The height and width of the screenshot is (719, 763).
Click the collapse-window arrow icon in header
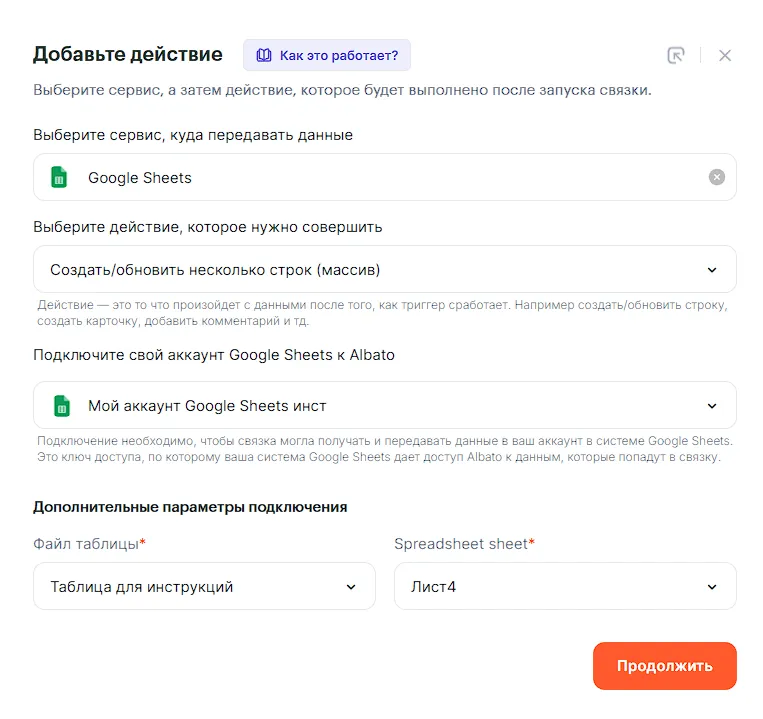677,56
